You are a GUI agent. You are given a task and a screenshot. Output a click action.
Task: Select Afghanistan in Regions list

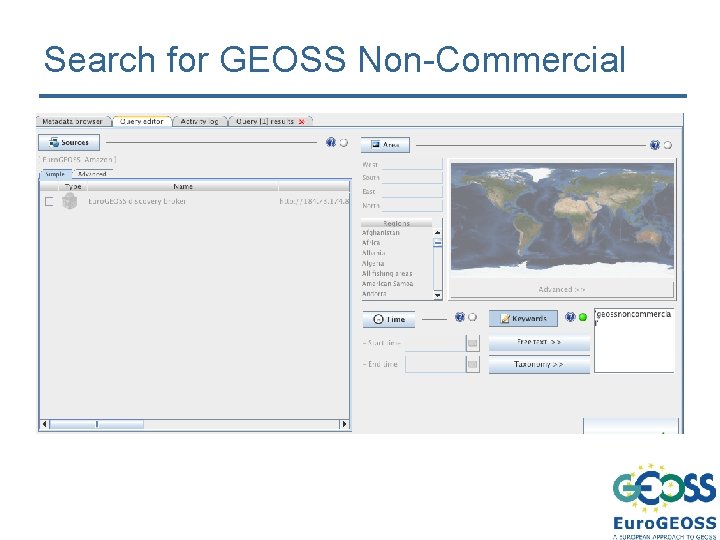[x=381, y=233]
